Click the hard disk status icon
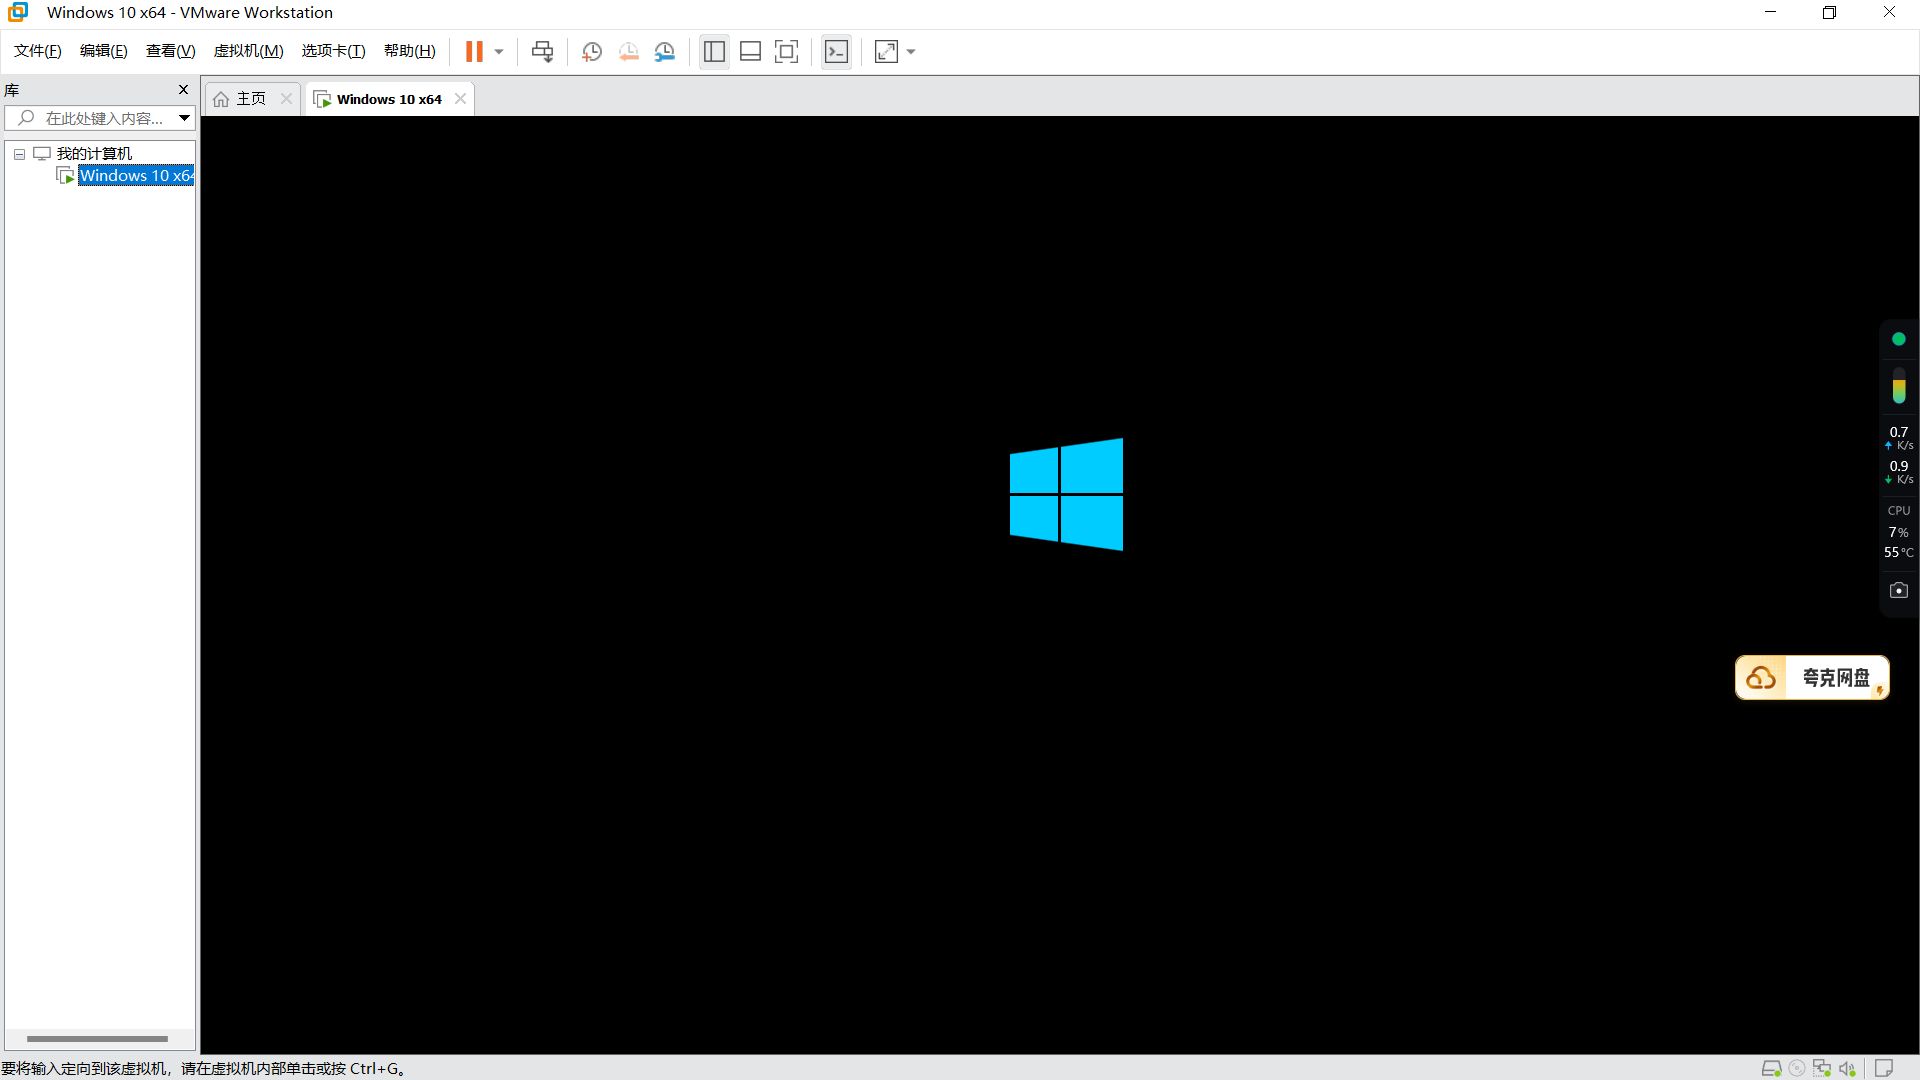1920x1080 pixels. pyautogui.click(x=1771, y=1068)
